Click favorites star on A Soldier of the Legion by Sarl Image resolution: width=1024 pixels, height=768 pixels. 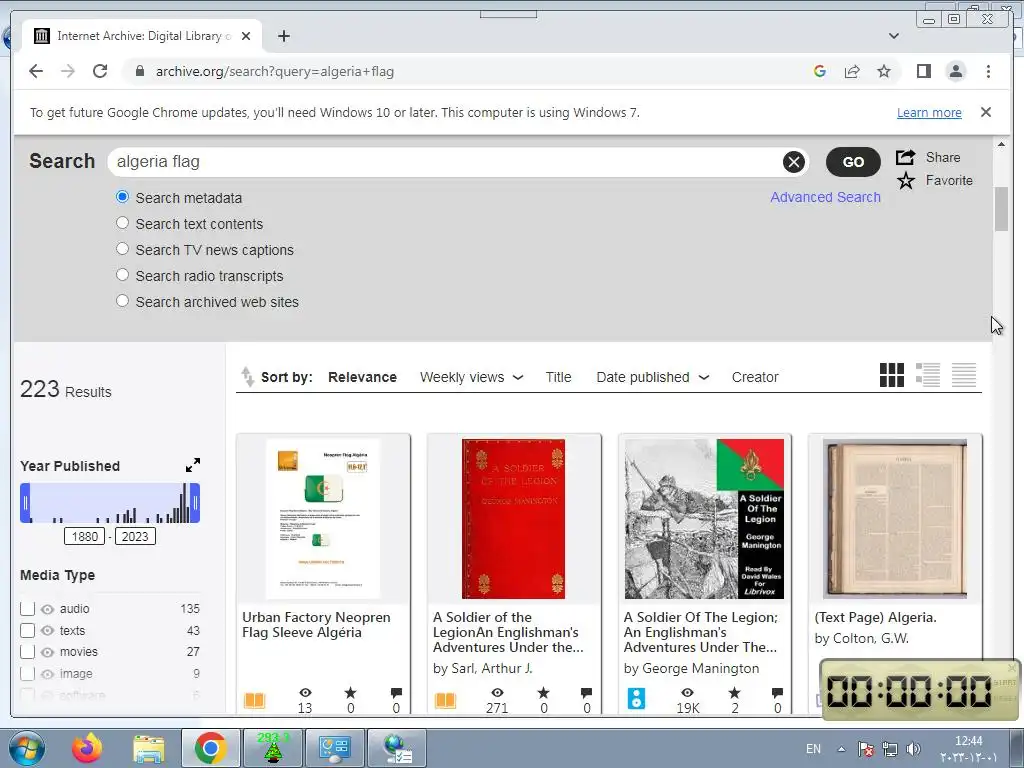click(x=543, y=693)
